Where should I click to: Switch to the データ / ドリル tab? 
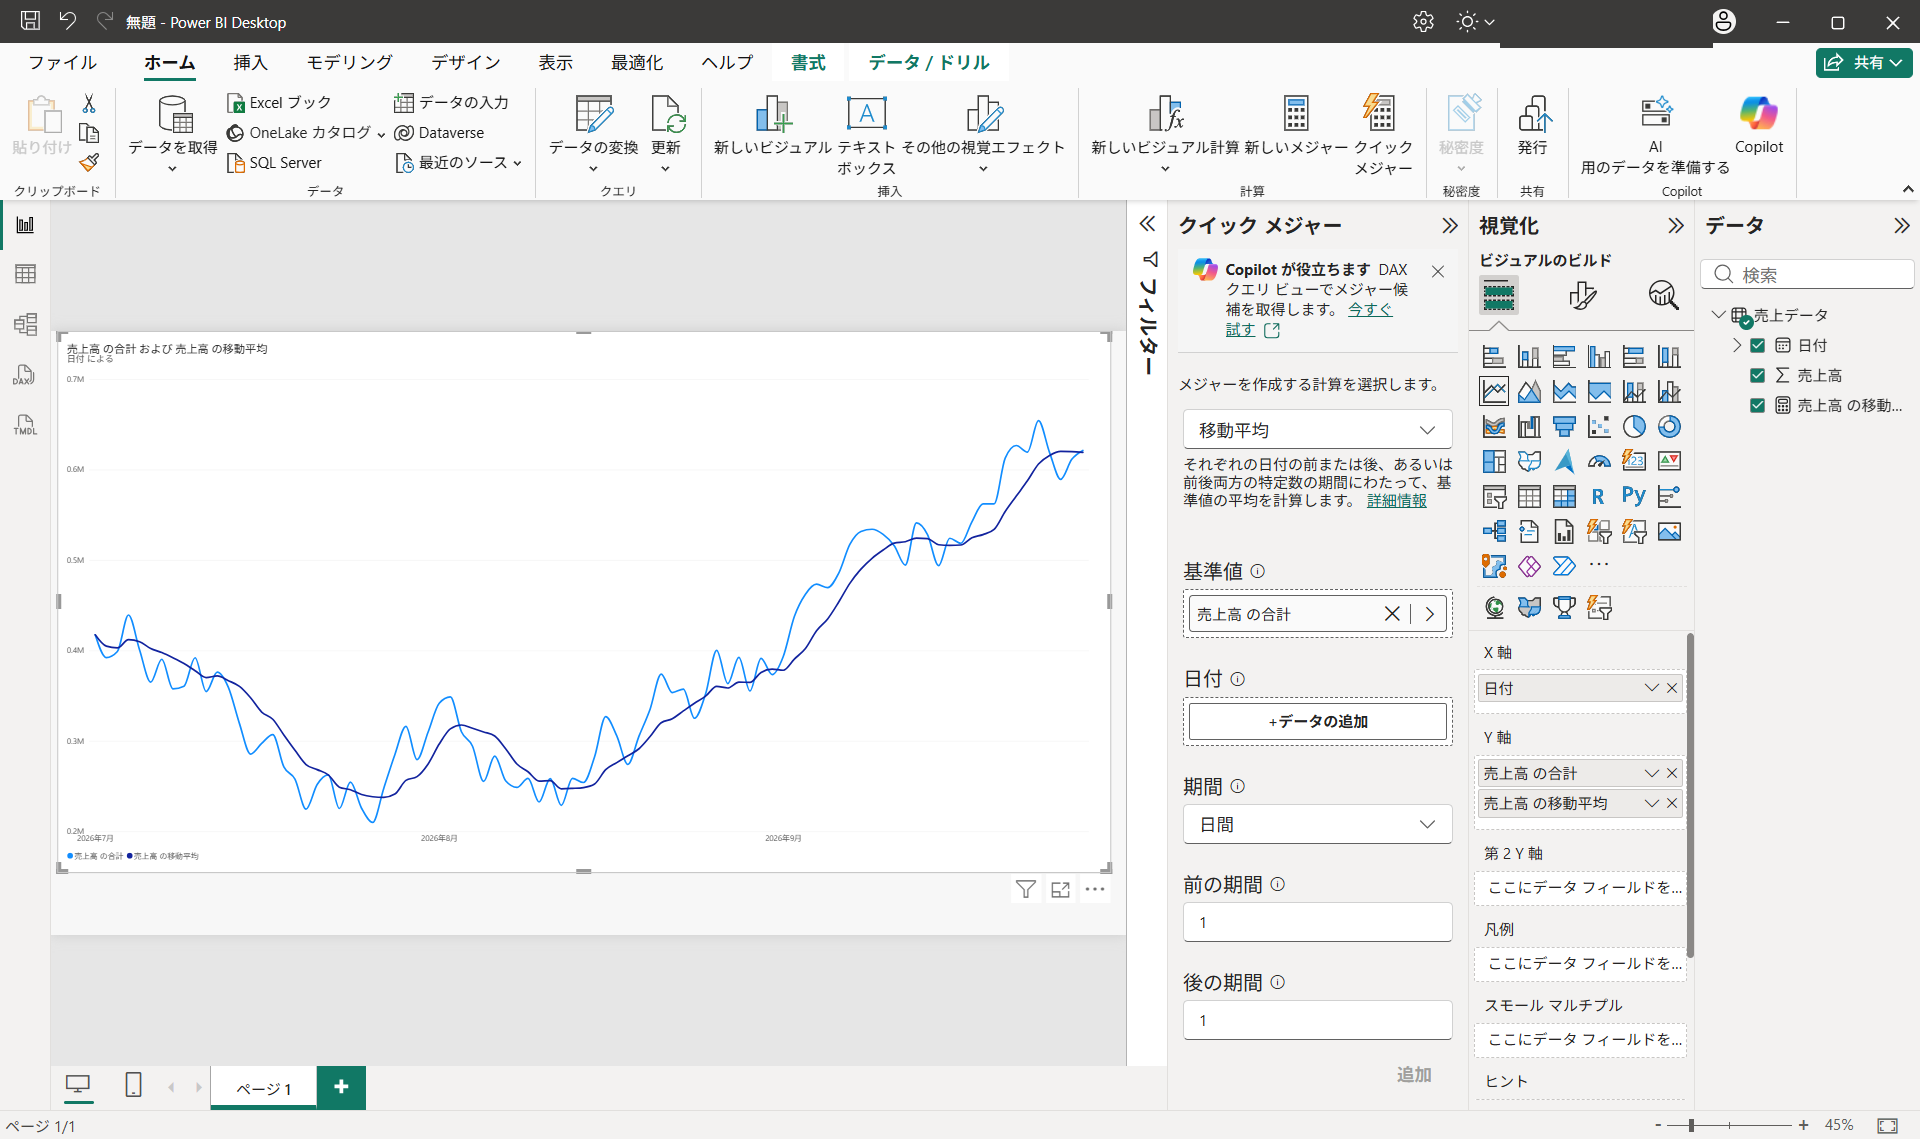pyautogui.click(x=928, y=62)
